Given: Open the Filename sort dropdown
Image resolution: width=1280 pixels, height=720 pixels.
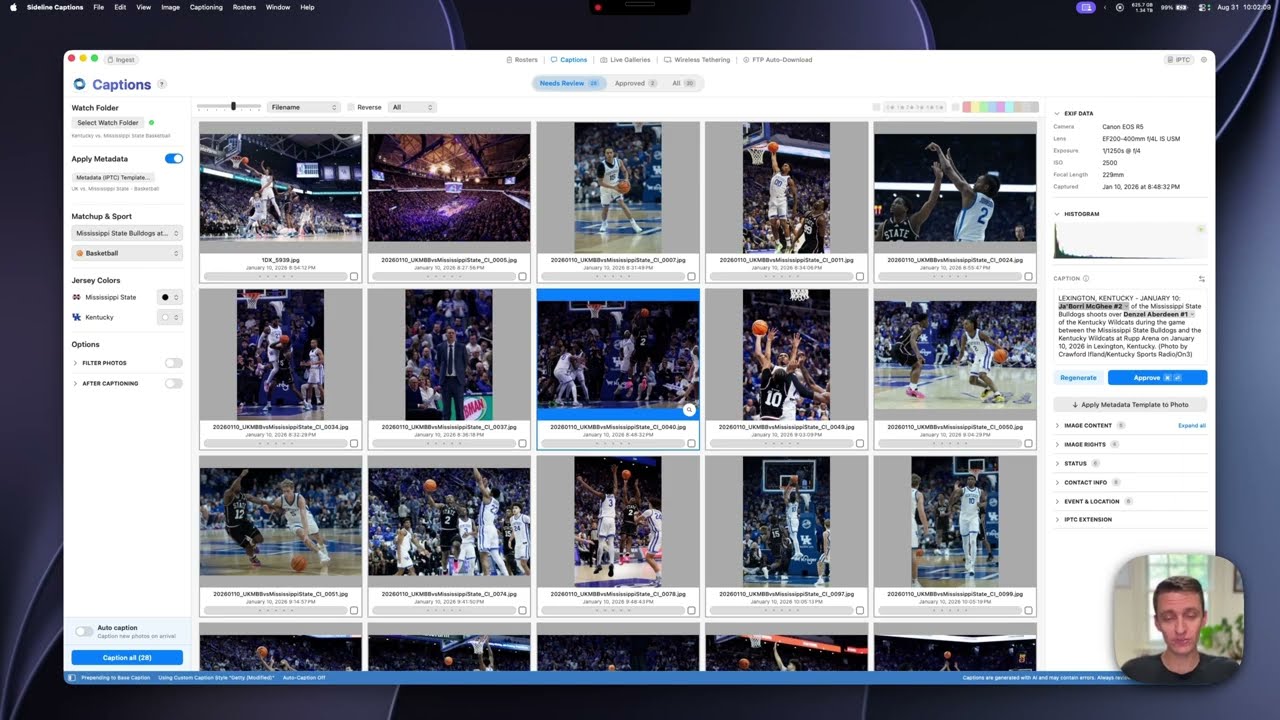Looking at the screenshot, I should click(x=304, y=107).
